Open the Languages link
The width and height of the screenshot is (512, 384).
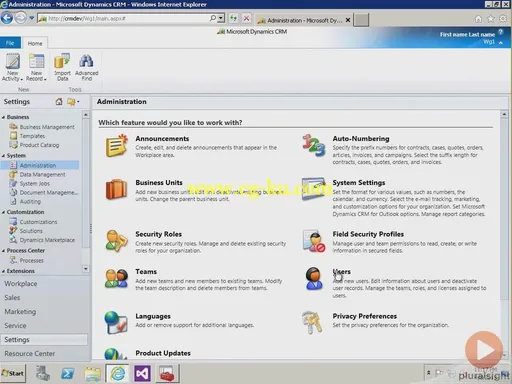[x=153, y=316]
